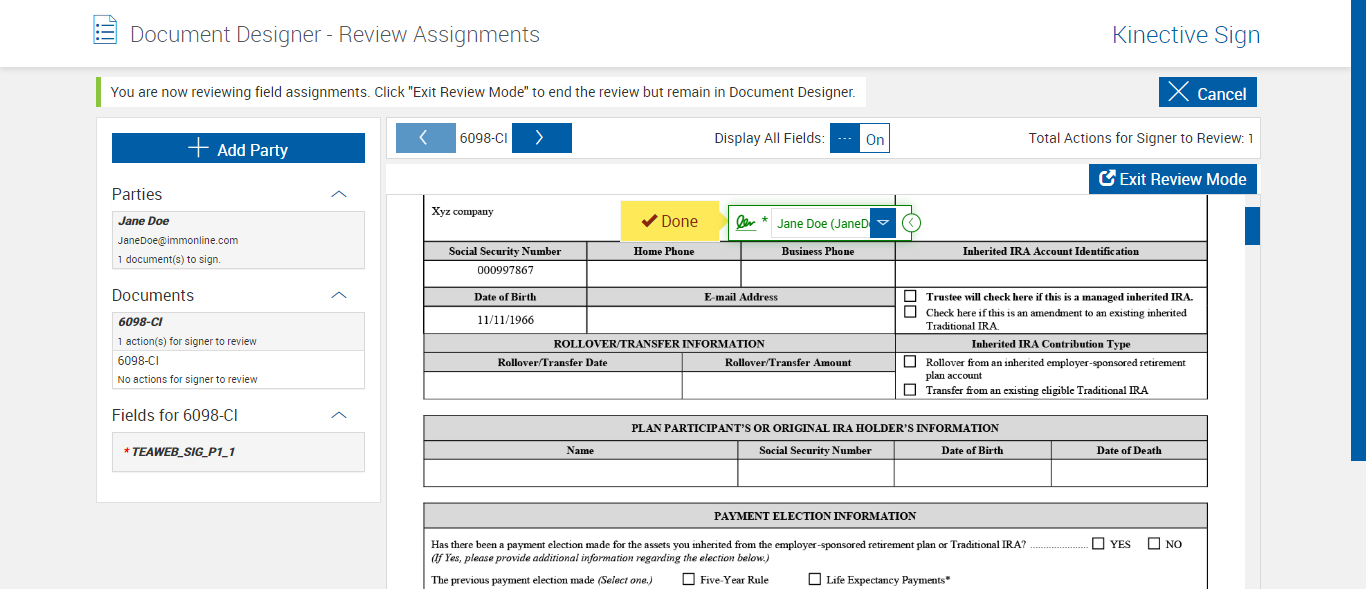Check NO for payment election made
Image resolution: width=1366 pixels, height=589 pixels.
tap(1154, 544)
